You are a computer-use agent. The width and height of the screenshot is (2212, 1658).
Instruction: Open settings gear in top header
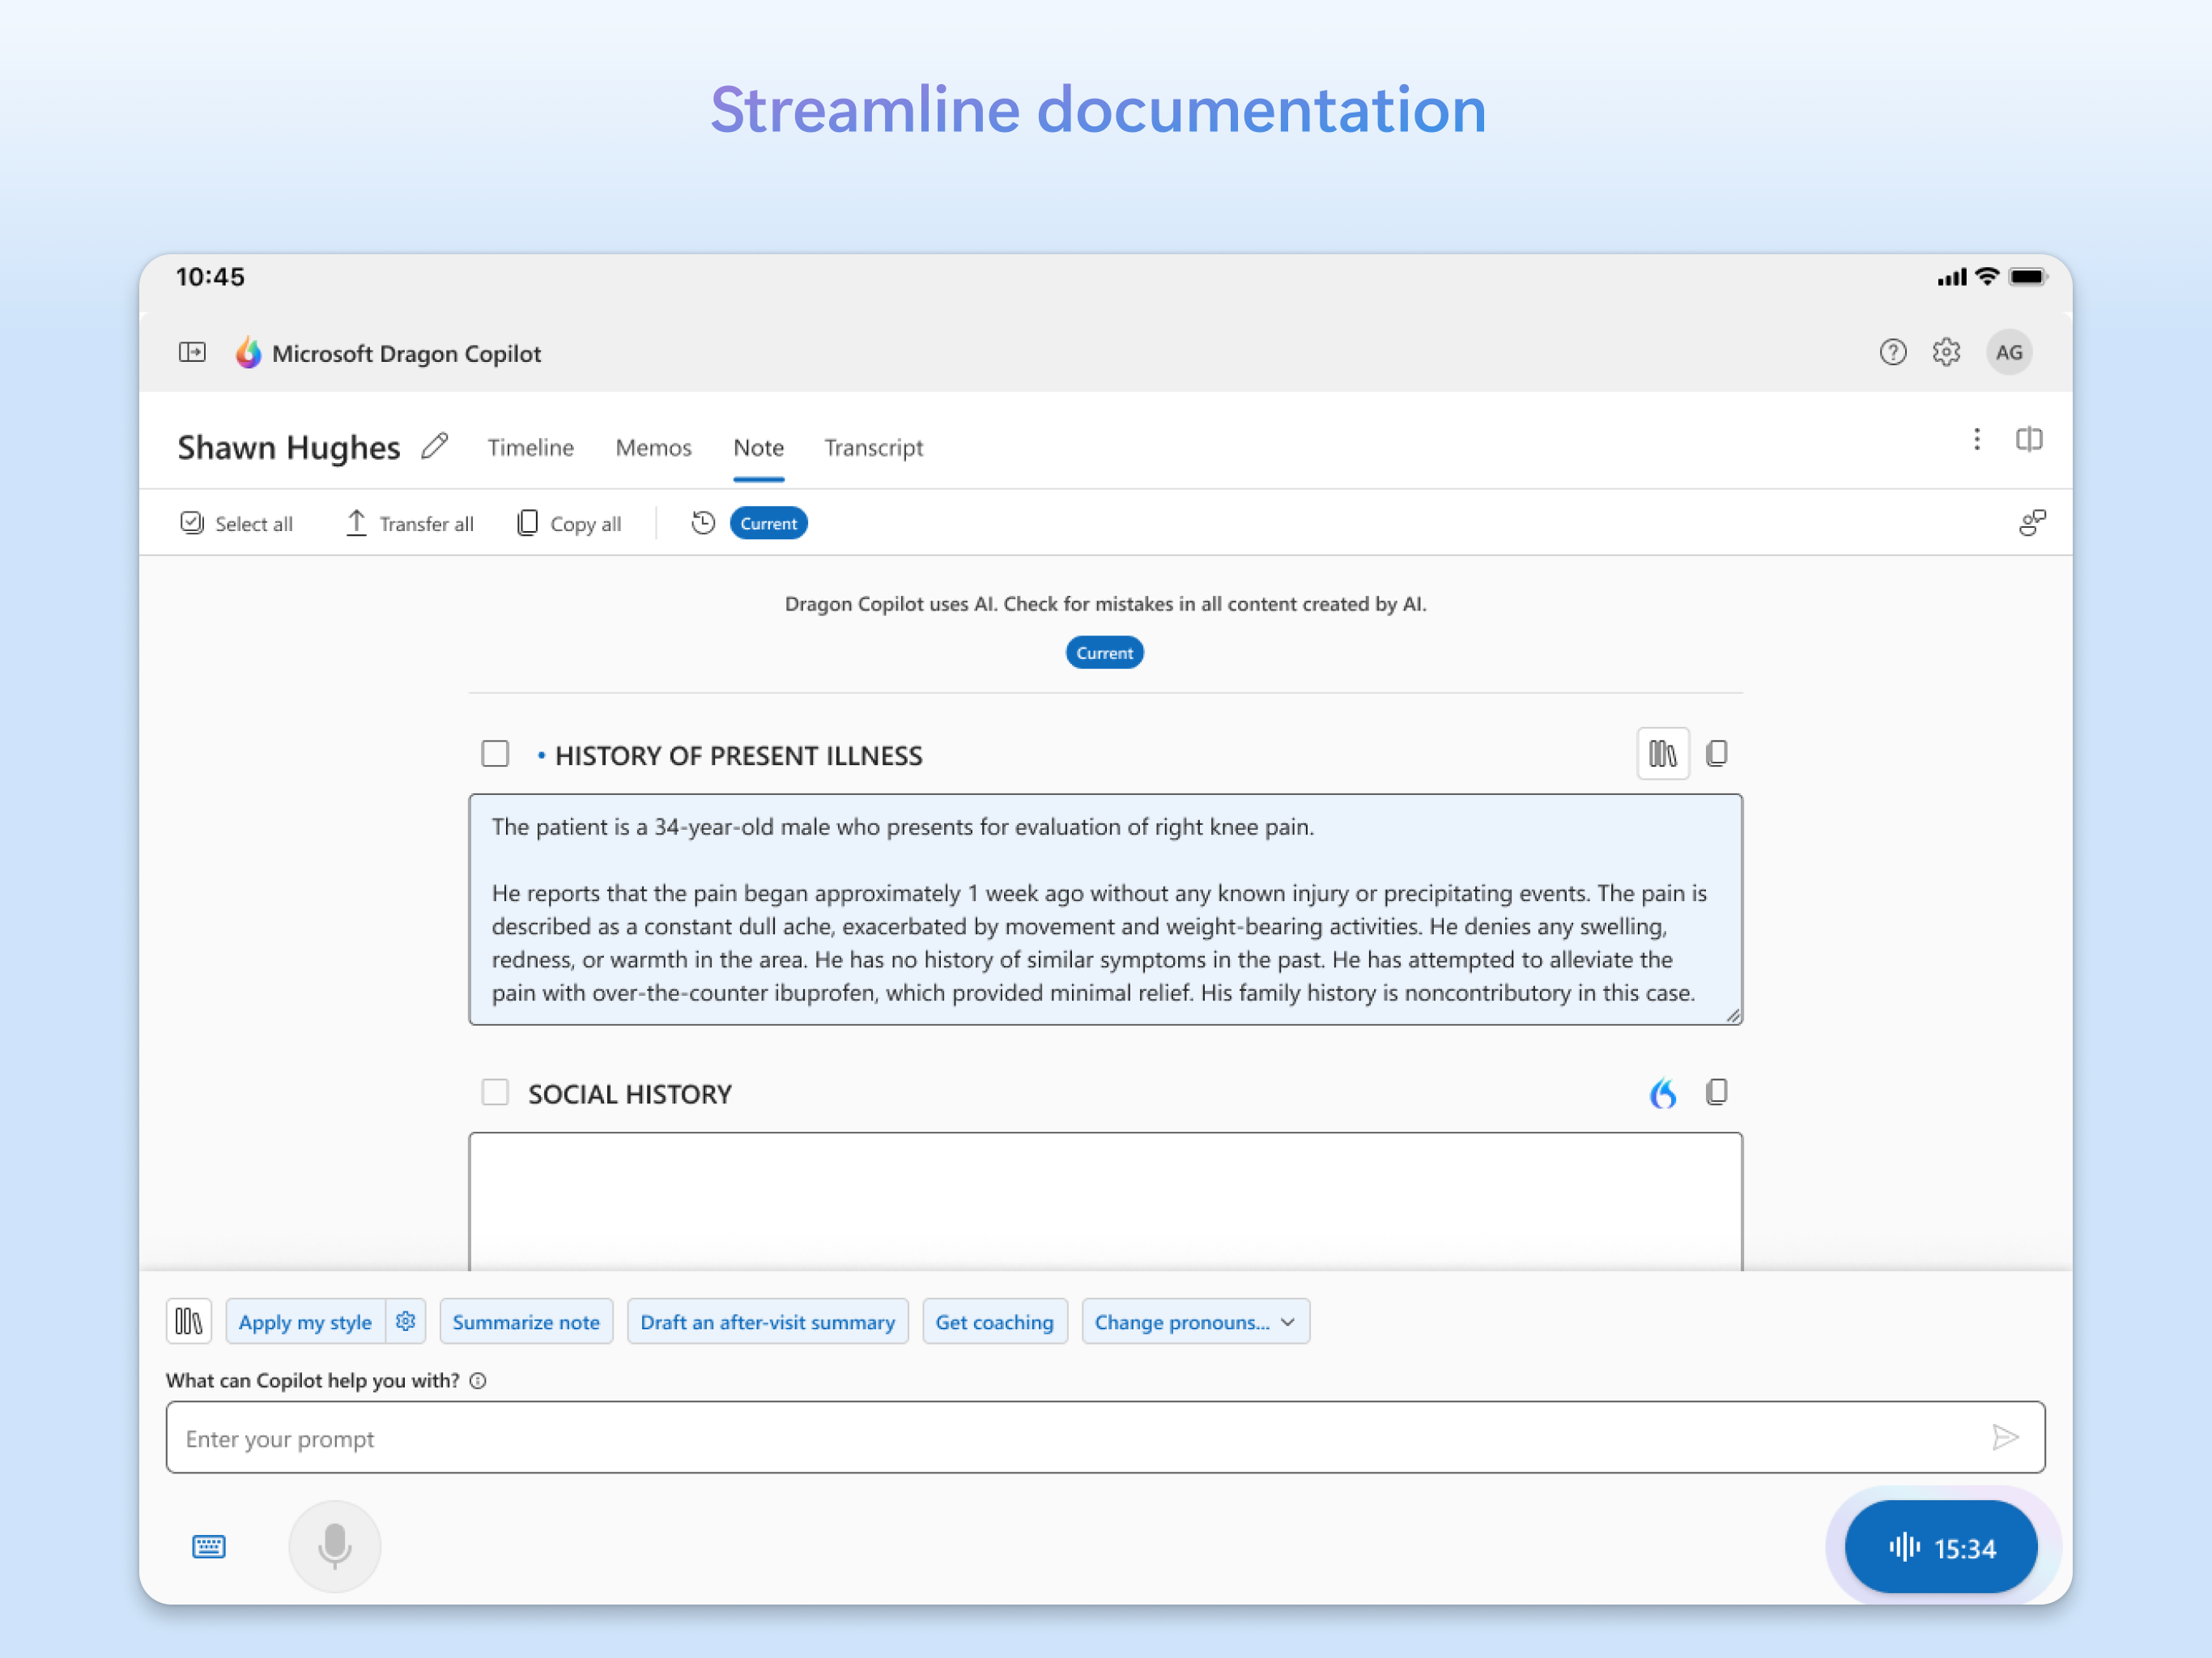click(x=1946, y=352)
